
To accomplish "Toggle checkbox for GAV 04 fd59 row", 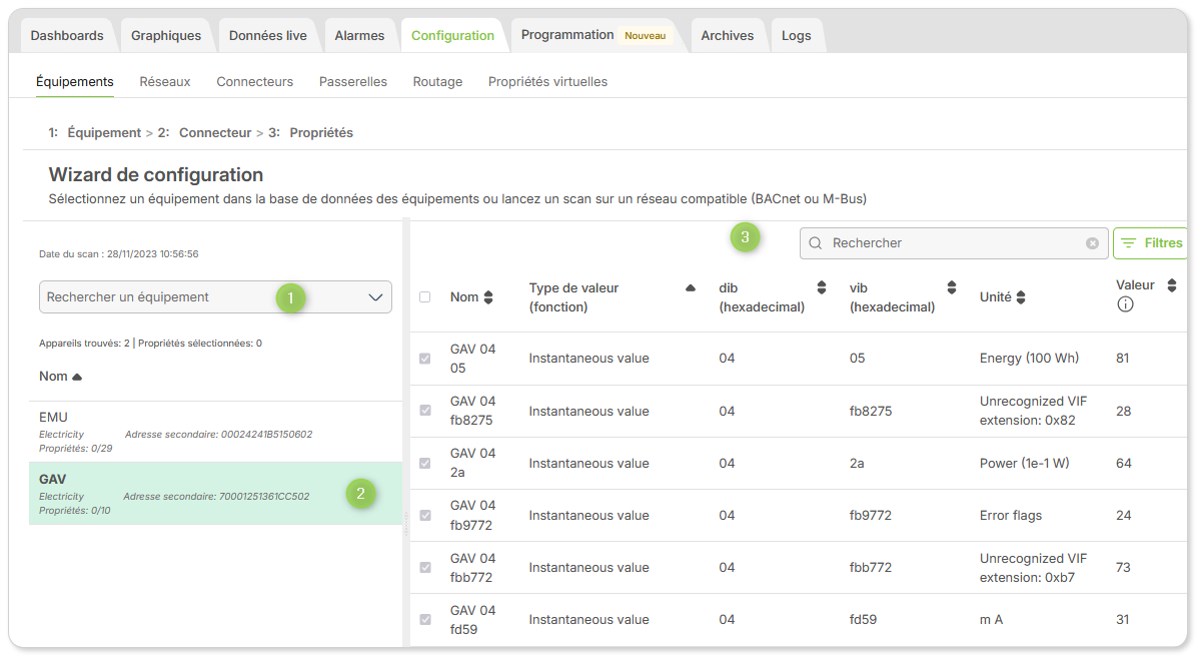I will [x=425, y=619].
